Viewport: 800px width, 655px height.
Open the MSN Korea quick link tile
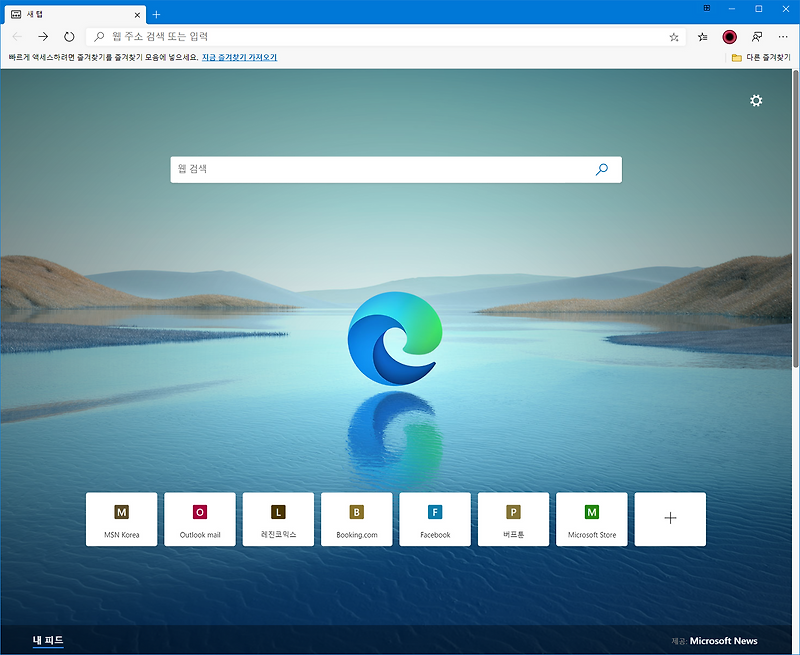tap(121, 519)
